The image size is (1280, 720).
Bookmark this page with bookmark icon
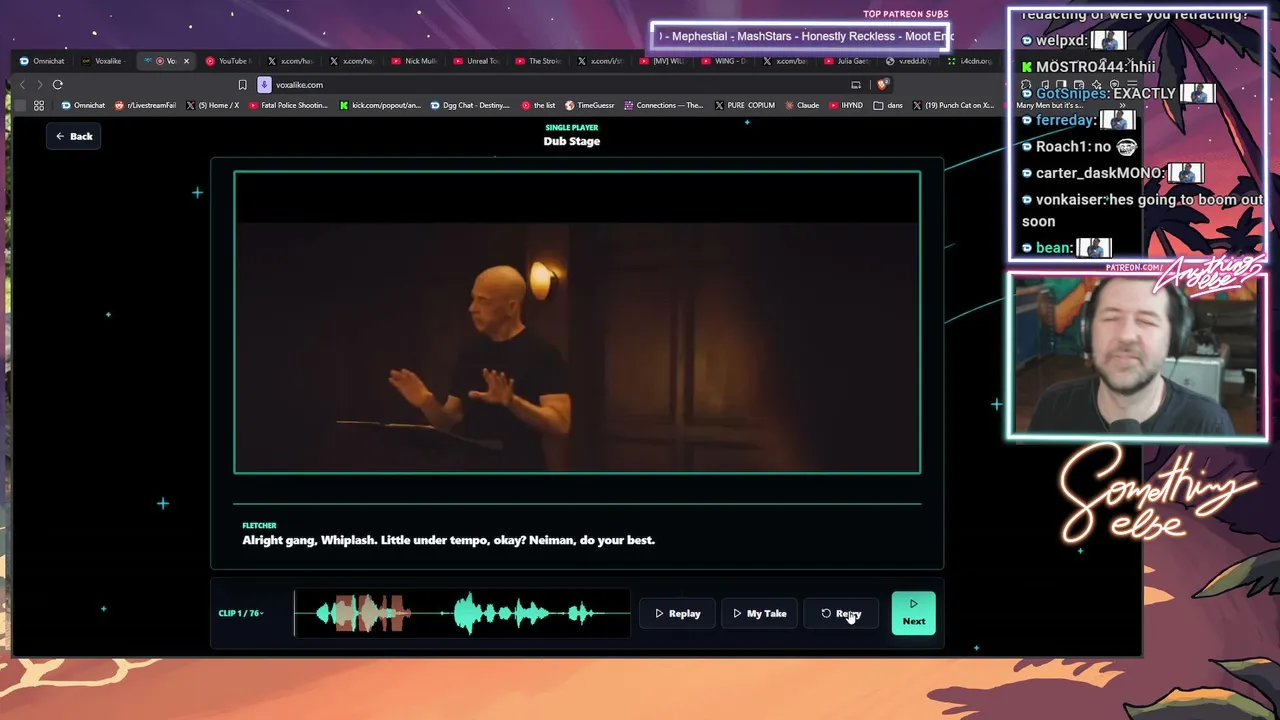[242, 85]
